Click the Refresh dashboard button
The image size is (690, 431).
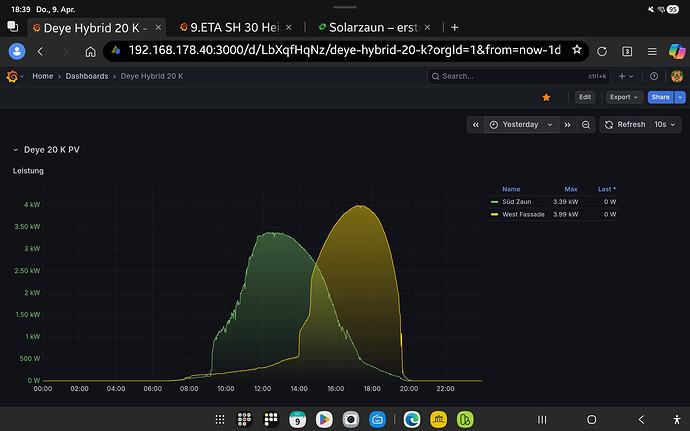pyautogui.click(x=625, y=124)
